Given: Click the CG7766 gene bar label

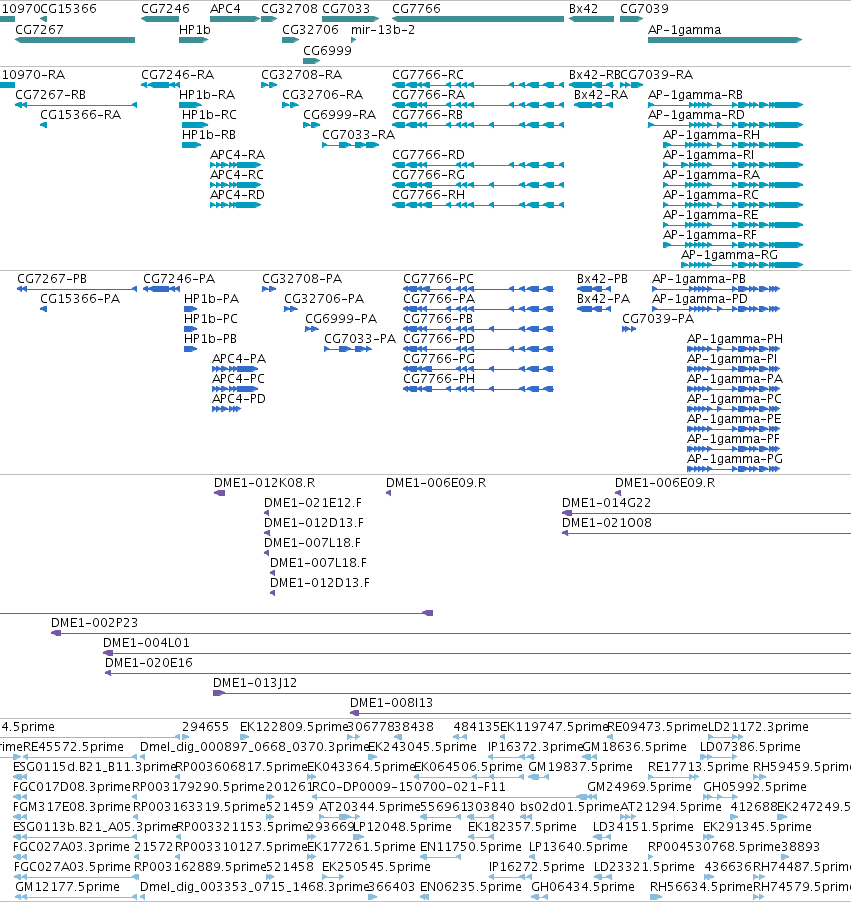Looking at the screenshot, I should [416, 9].
